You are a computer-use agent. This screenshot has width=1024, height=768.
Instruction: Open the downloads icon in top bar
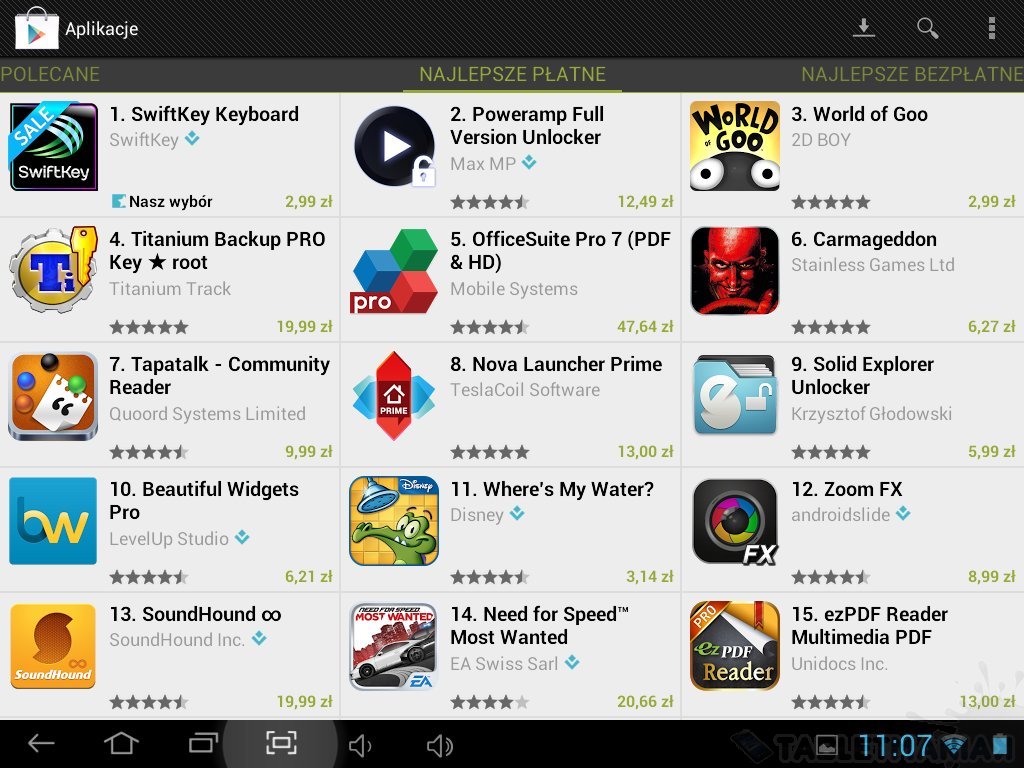pyautogui.click(x=863, y=28)
